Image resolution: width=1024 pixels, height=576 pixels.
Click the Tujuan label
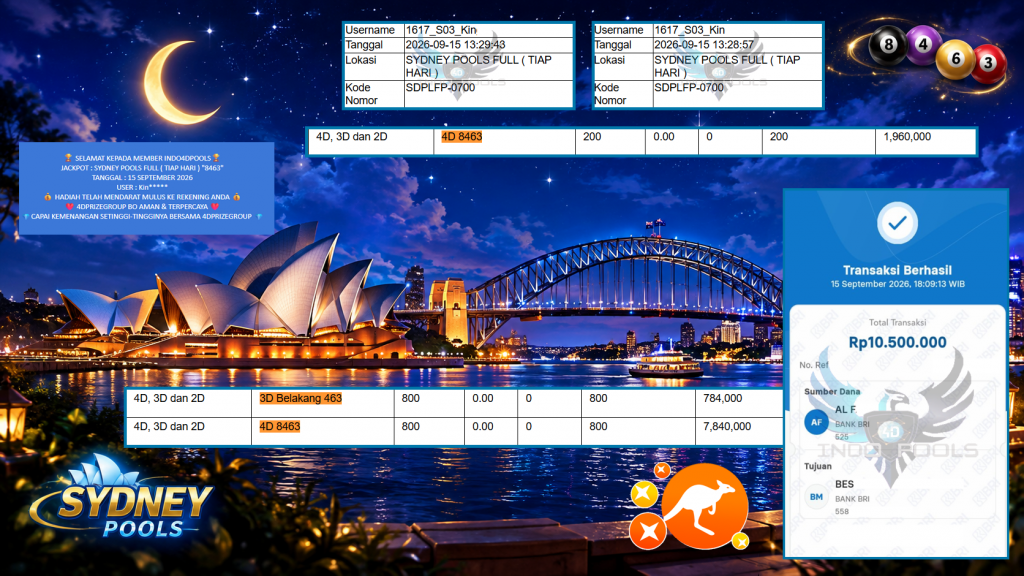pyautogui.click(x=818, y=466)
